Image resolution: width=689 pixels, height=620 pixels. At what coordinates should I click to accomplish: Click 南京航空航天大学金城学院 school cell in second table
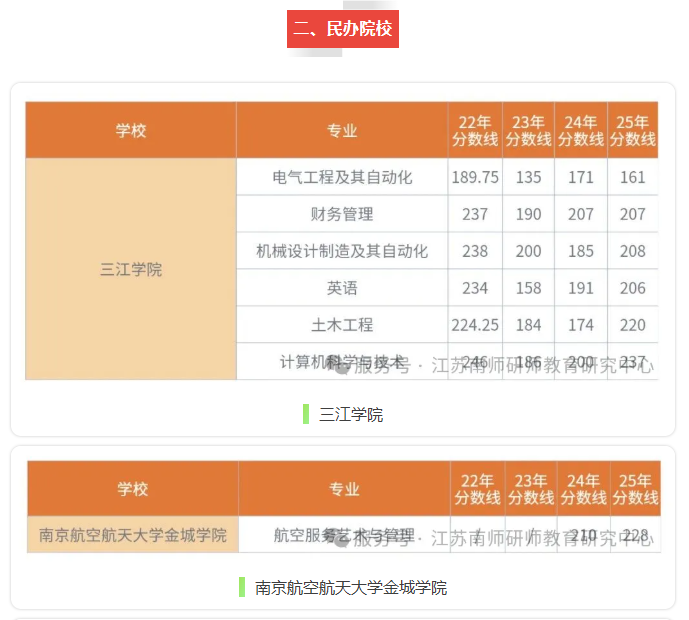[x=133, y=535]
